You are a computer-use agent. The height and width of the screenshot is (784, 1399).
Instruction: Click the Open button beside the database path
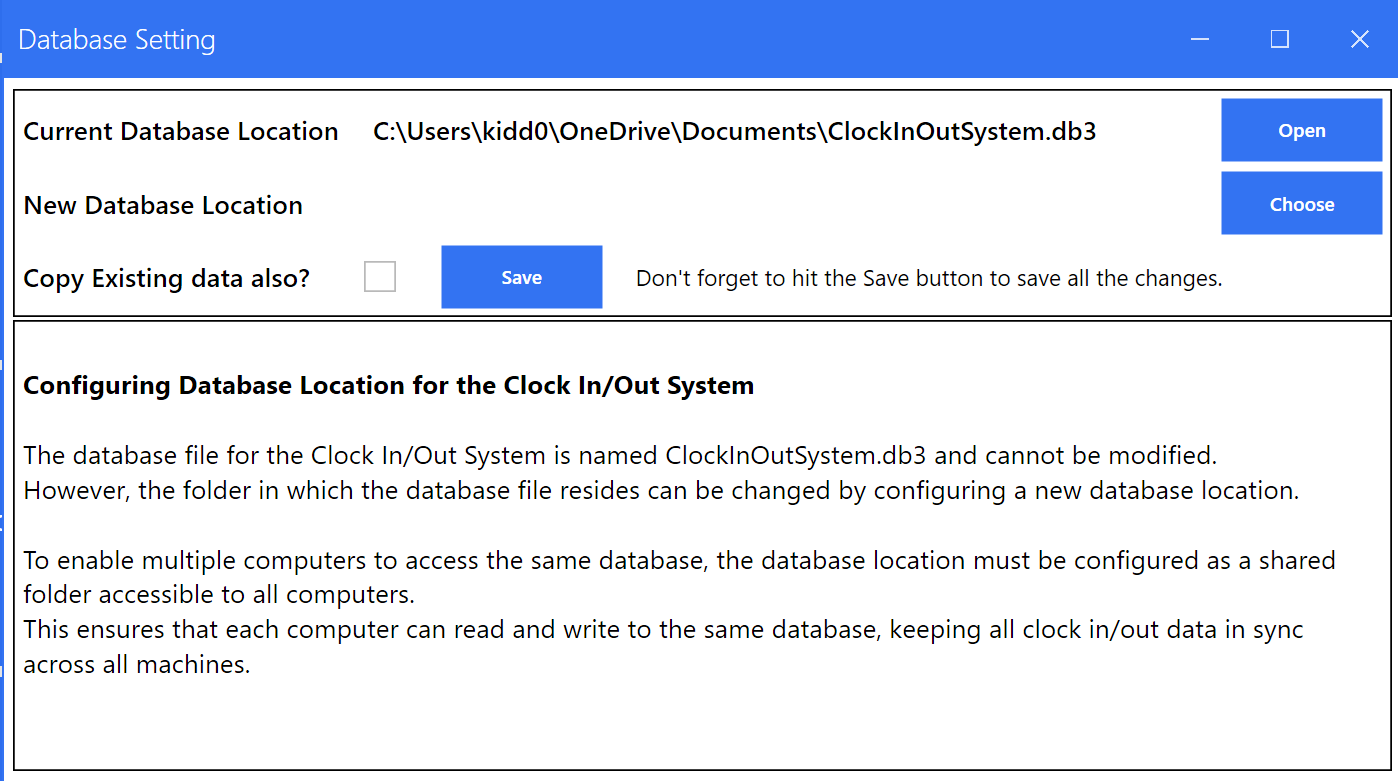(1301, 130)
